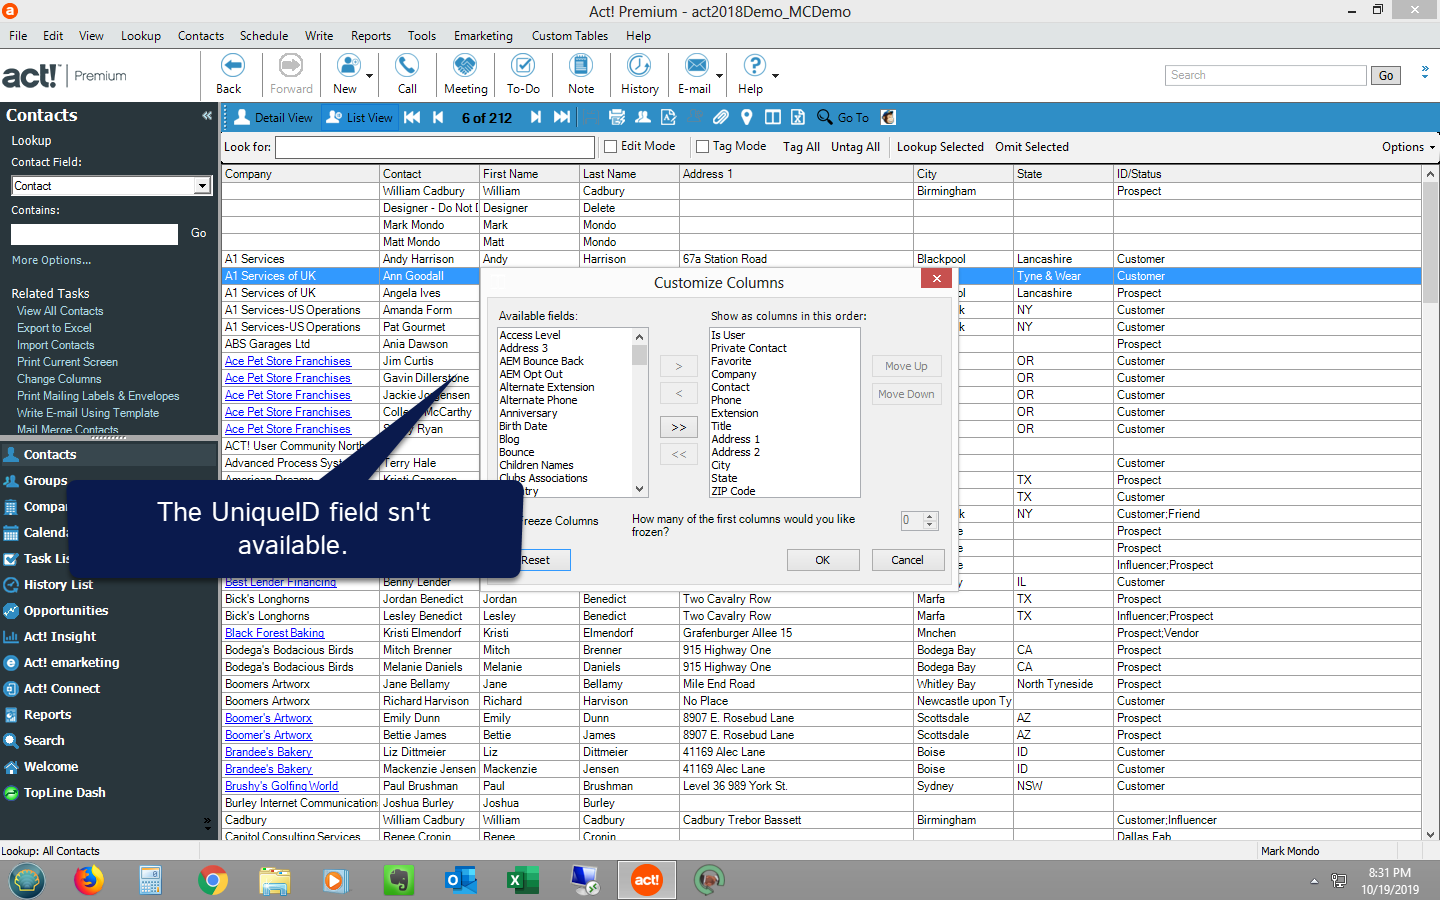This screenshot has height=900, width=1440.
Task: Open the Custom Tables menu
Action: click(570, 36)
